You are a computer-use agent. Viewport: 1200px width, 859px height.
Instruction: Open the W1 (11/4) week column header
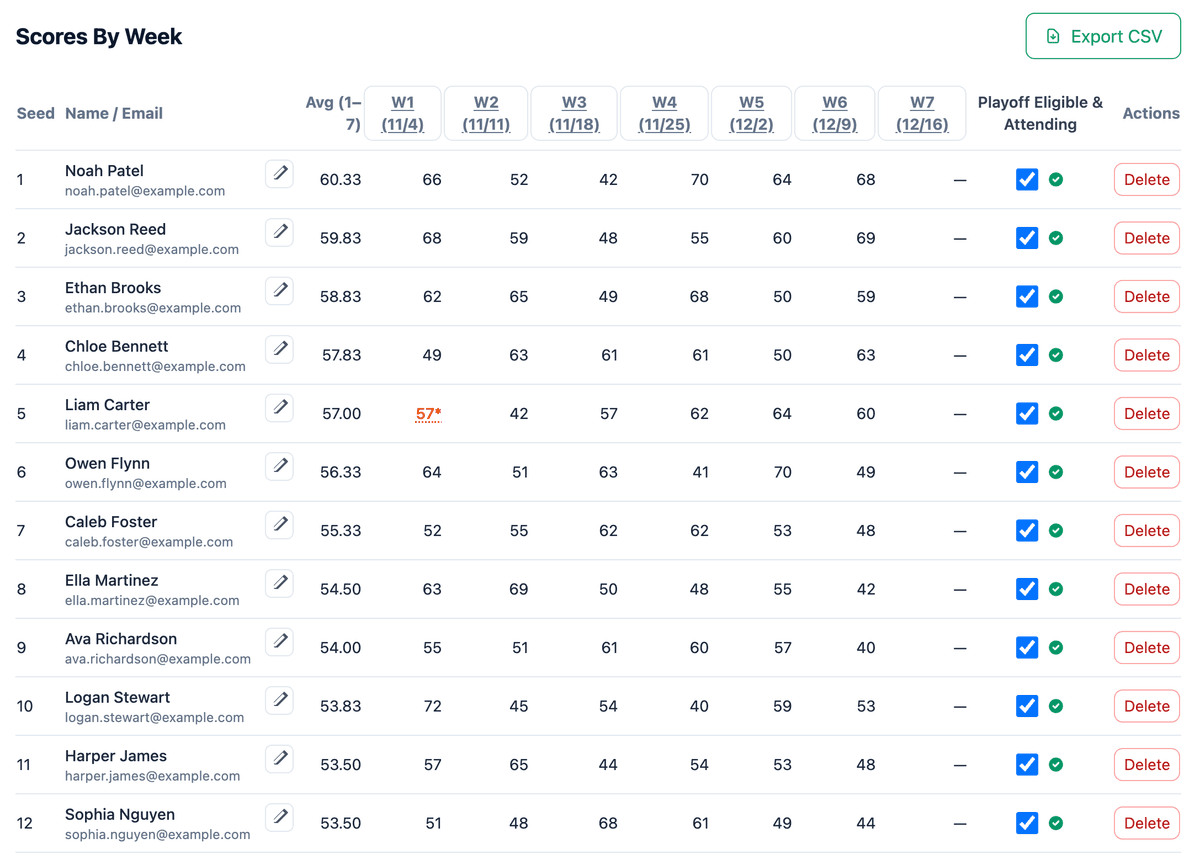(403, 113)
